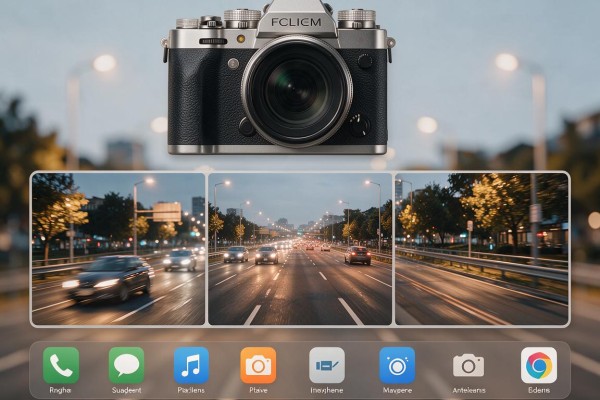Click the FCLICM camera image
600x400 pixels.
(x=278, y=78)
